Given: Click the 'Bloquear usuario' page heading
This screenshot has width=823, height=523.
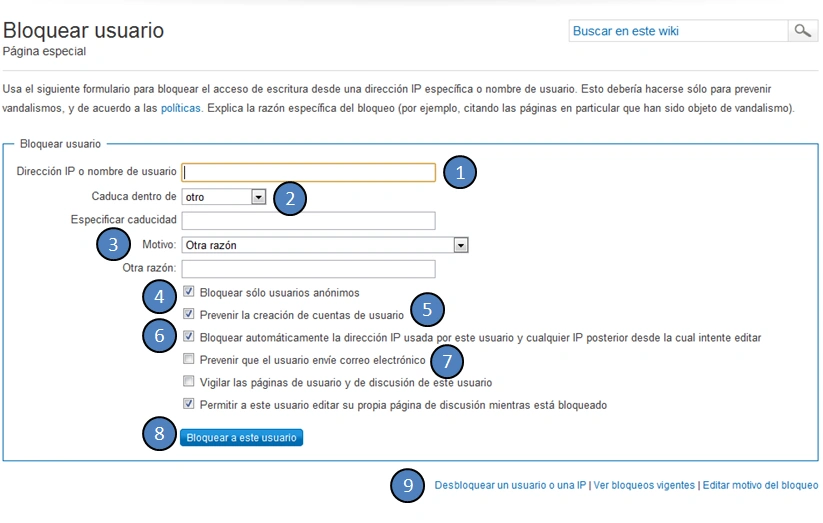Looking at the screenshot, I should (x=83, y=30).
